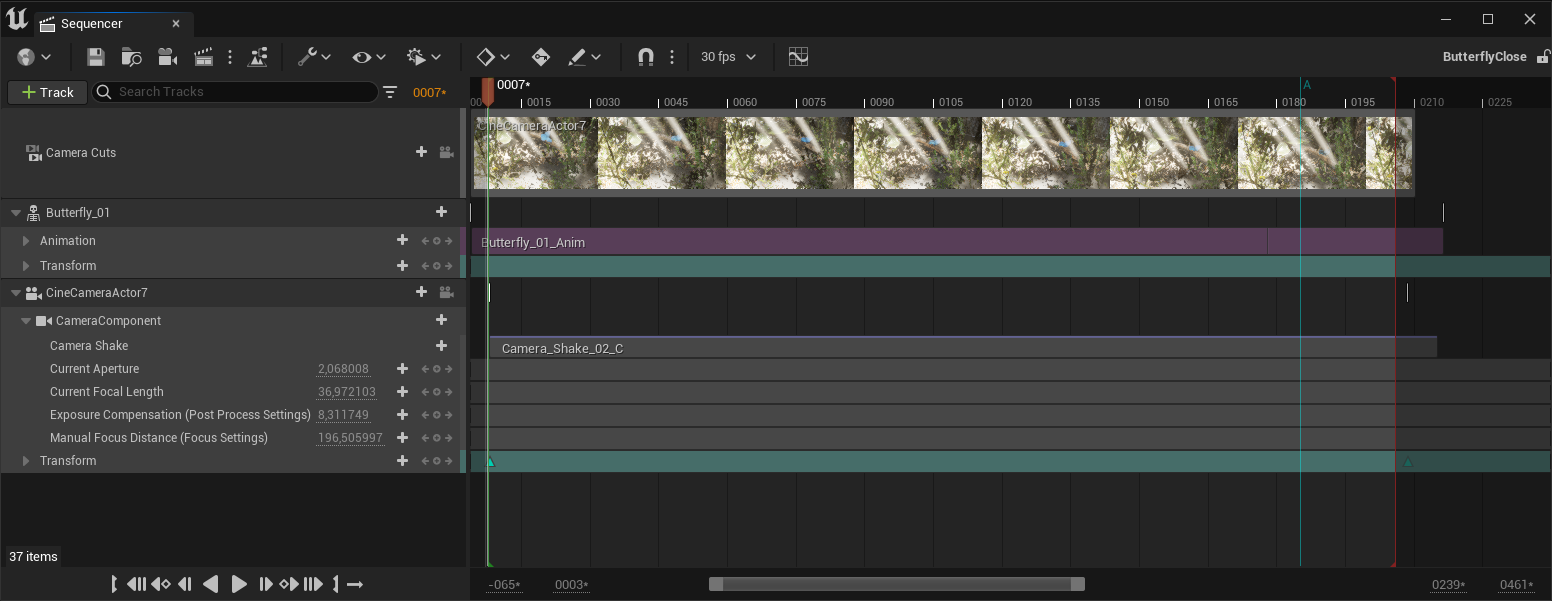Toggle the ButterflyClose sequence lock
Viewport: 1552px width, 601px height.
coord(1543,57)
